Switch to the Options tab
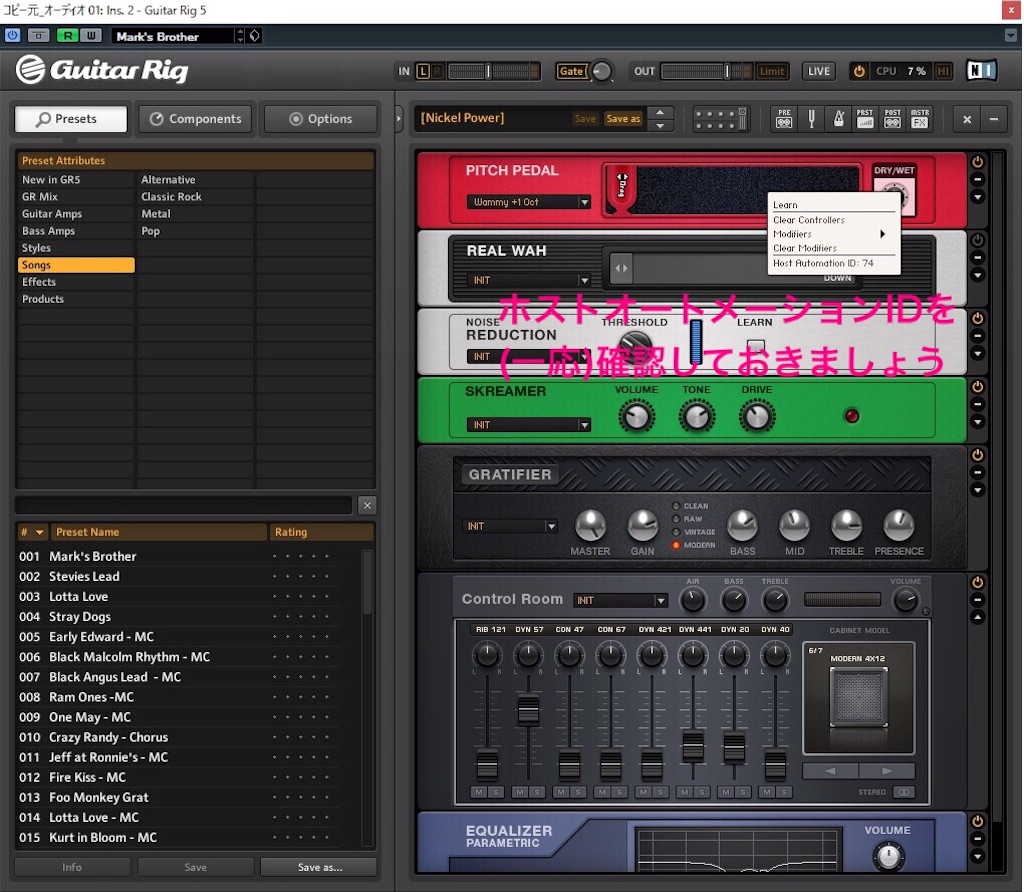The image size is (1024, 892). (321, 119)
